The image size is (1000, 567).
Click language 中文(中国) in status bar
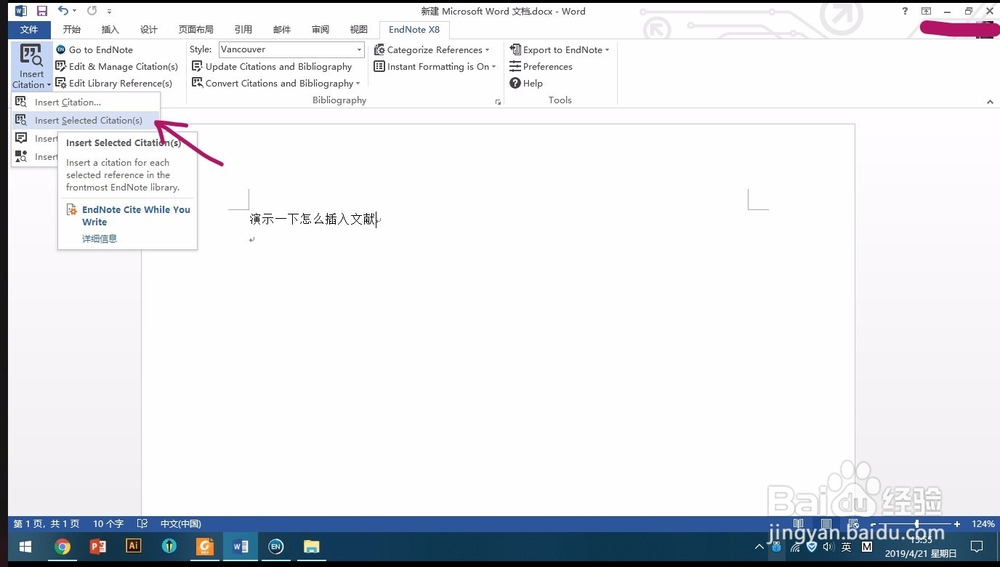point(180,524)
